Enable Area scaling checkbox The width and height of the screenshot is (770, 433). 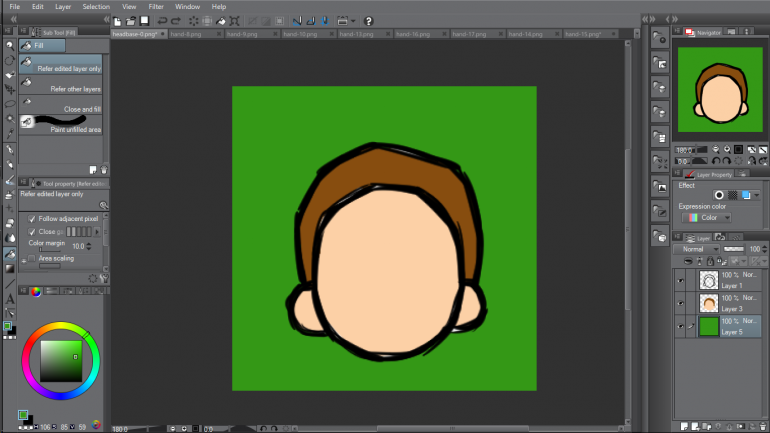[x=32, y=258]
